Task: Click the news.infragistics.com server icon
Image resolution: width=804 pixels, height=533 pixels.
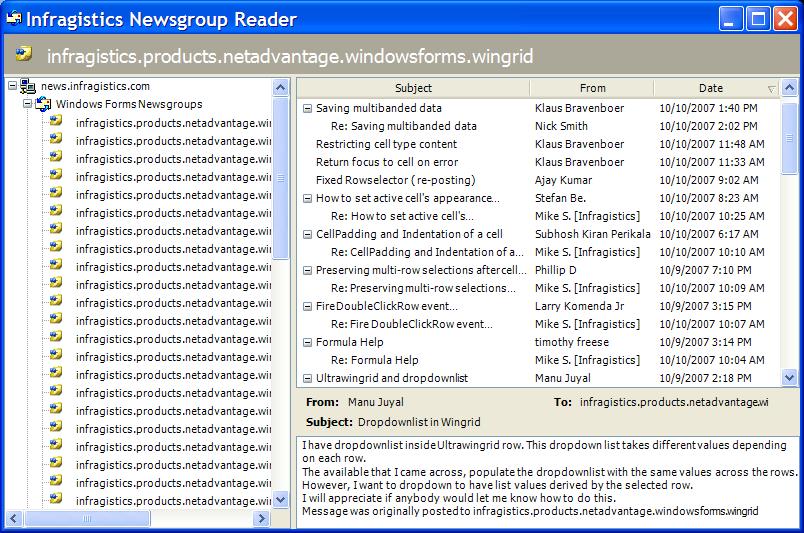Action: (x=28, y=86)
